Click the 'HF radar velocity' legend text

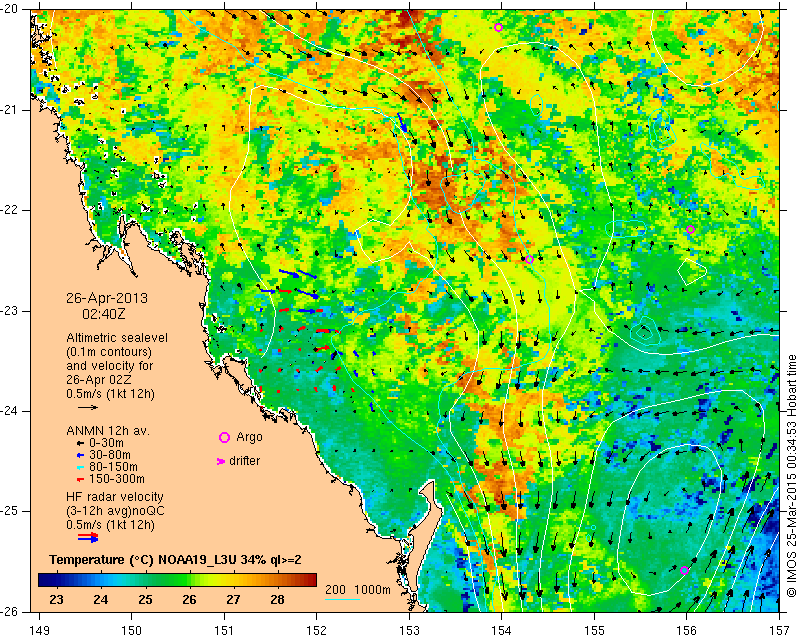115,497
